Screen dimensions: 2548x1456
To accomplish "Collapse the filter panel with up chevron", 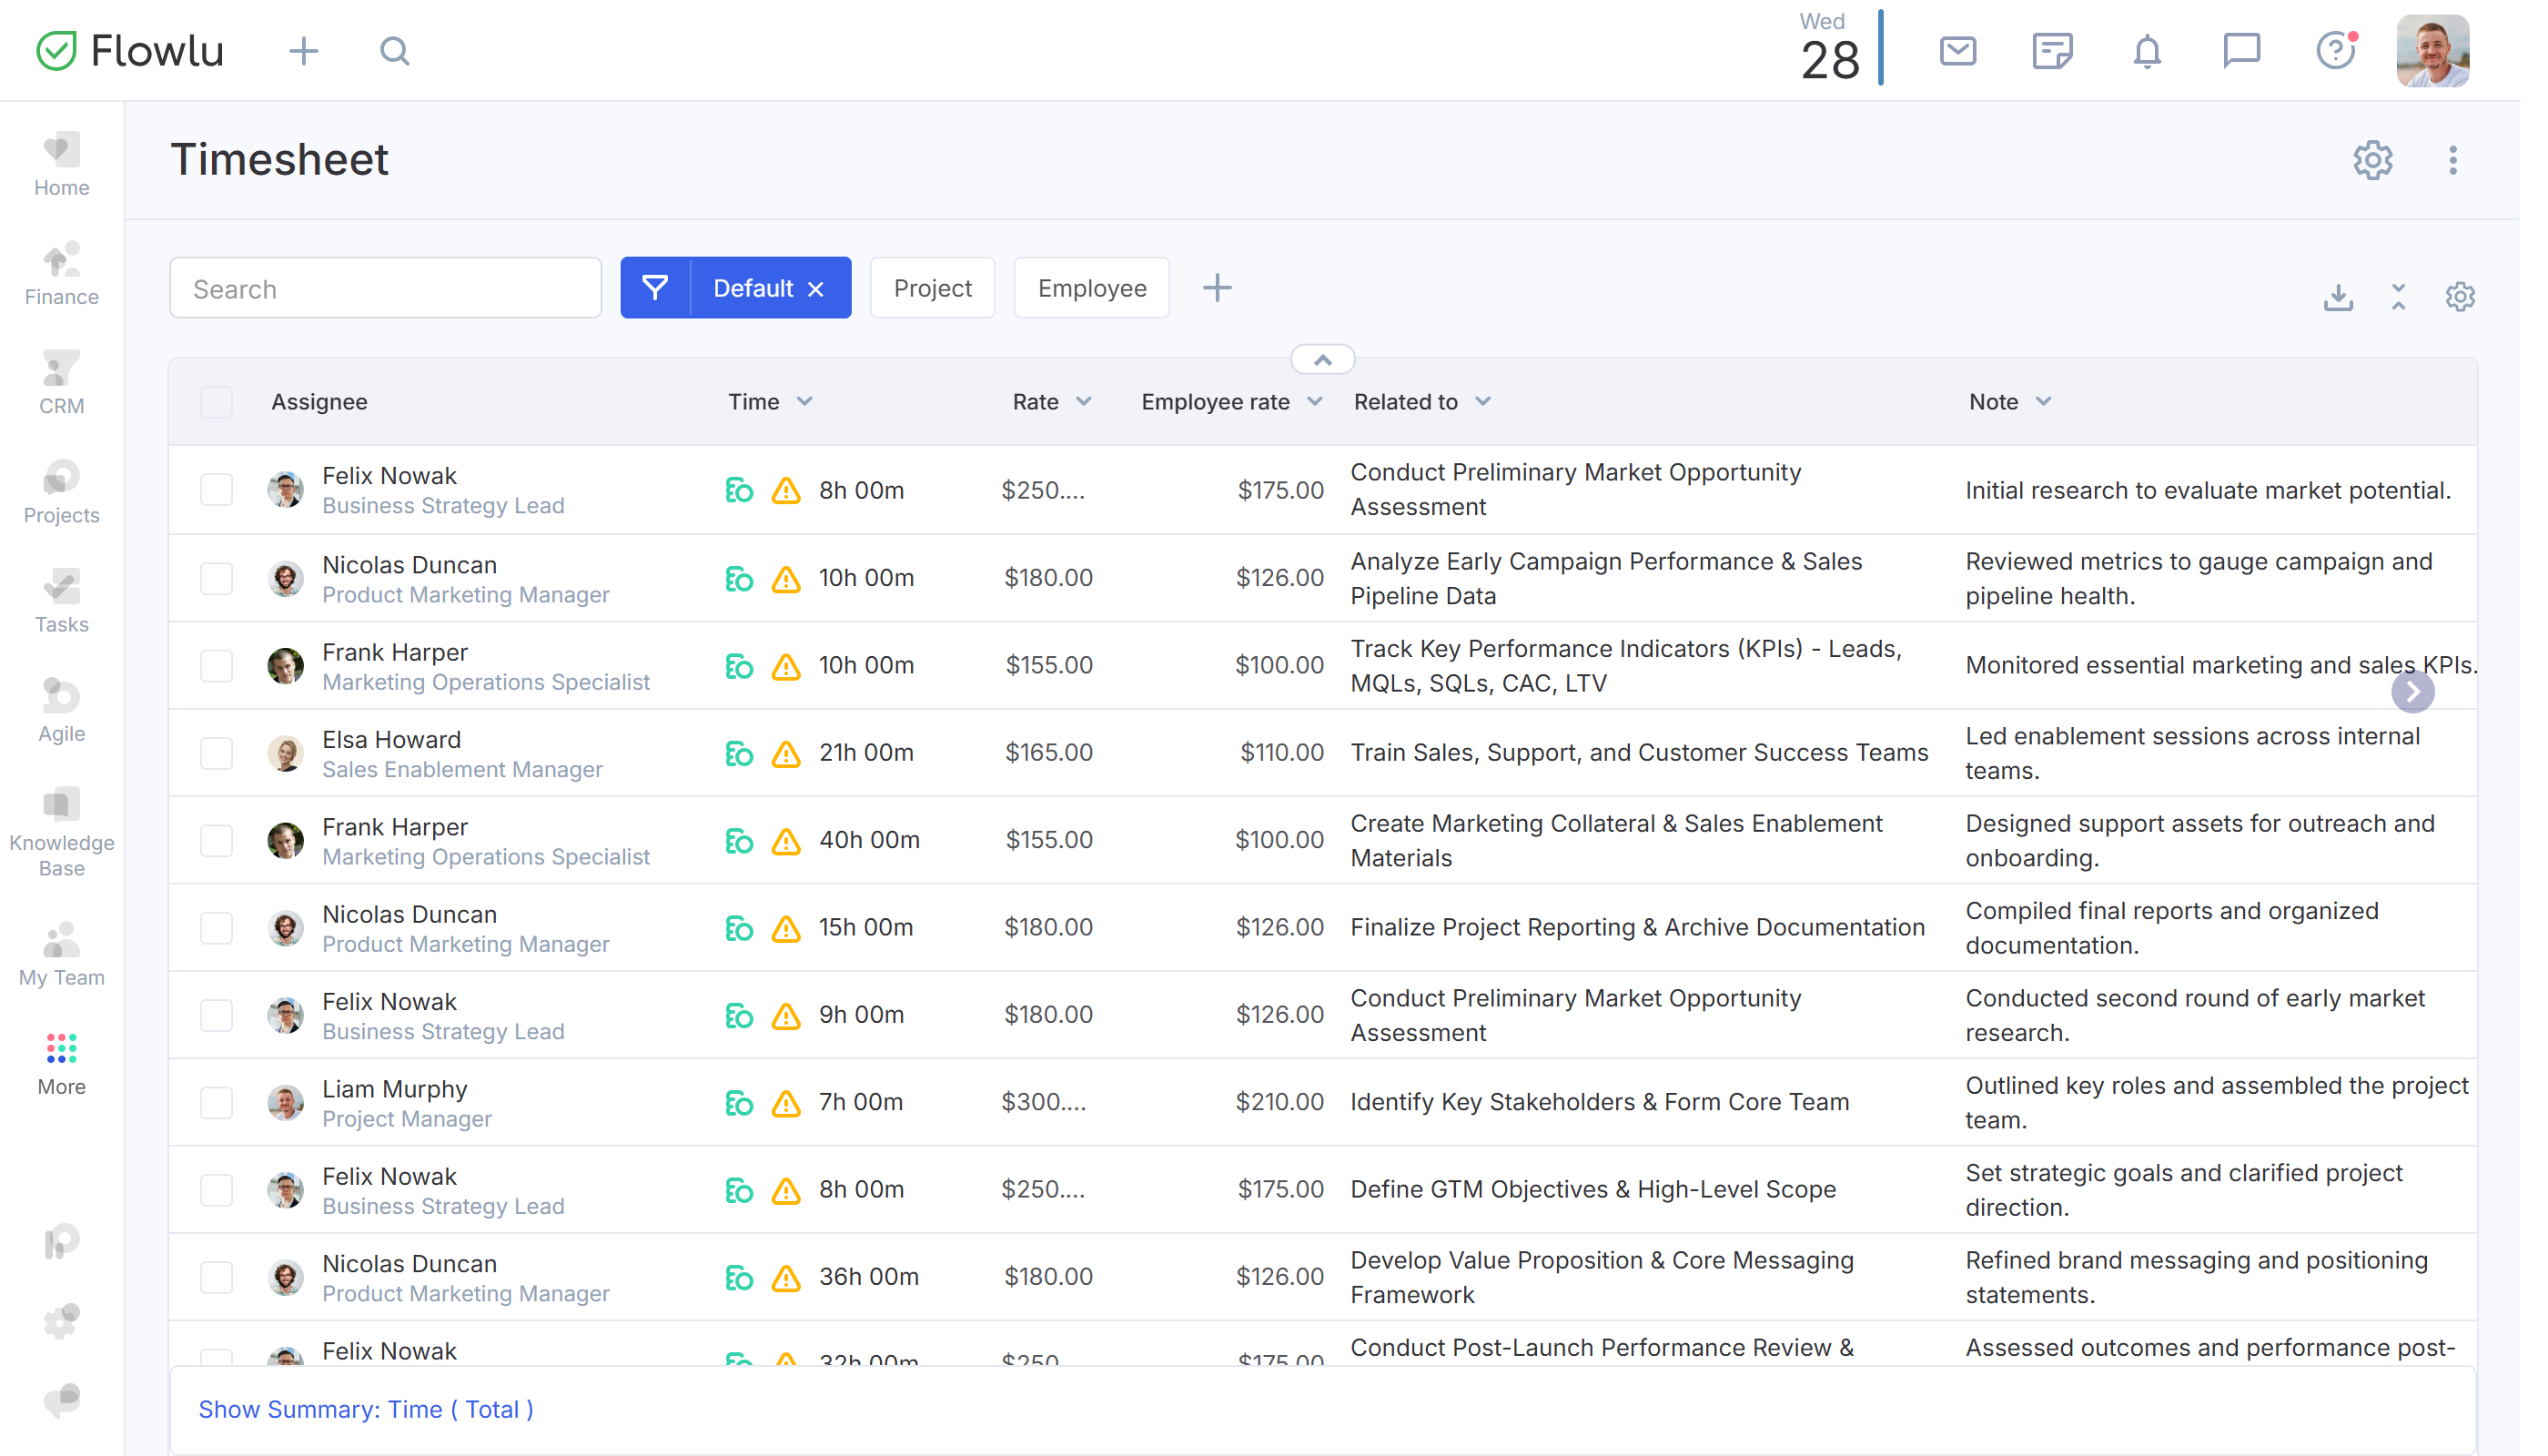I will (x=1322, y=360).
